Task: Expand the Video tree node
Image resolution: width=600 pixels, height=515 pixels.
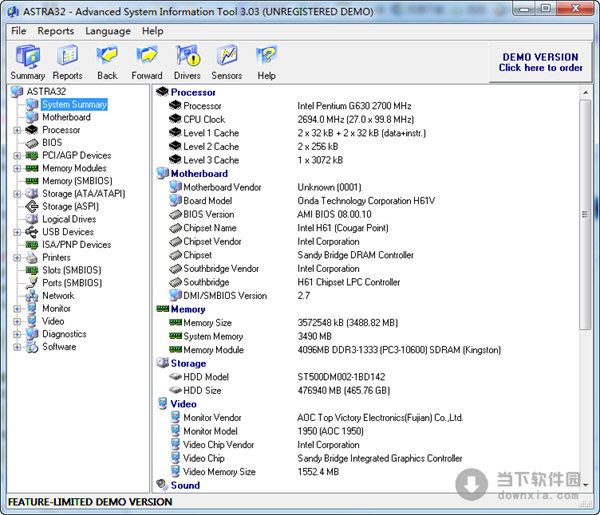Action: [x=17, y=321]
